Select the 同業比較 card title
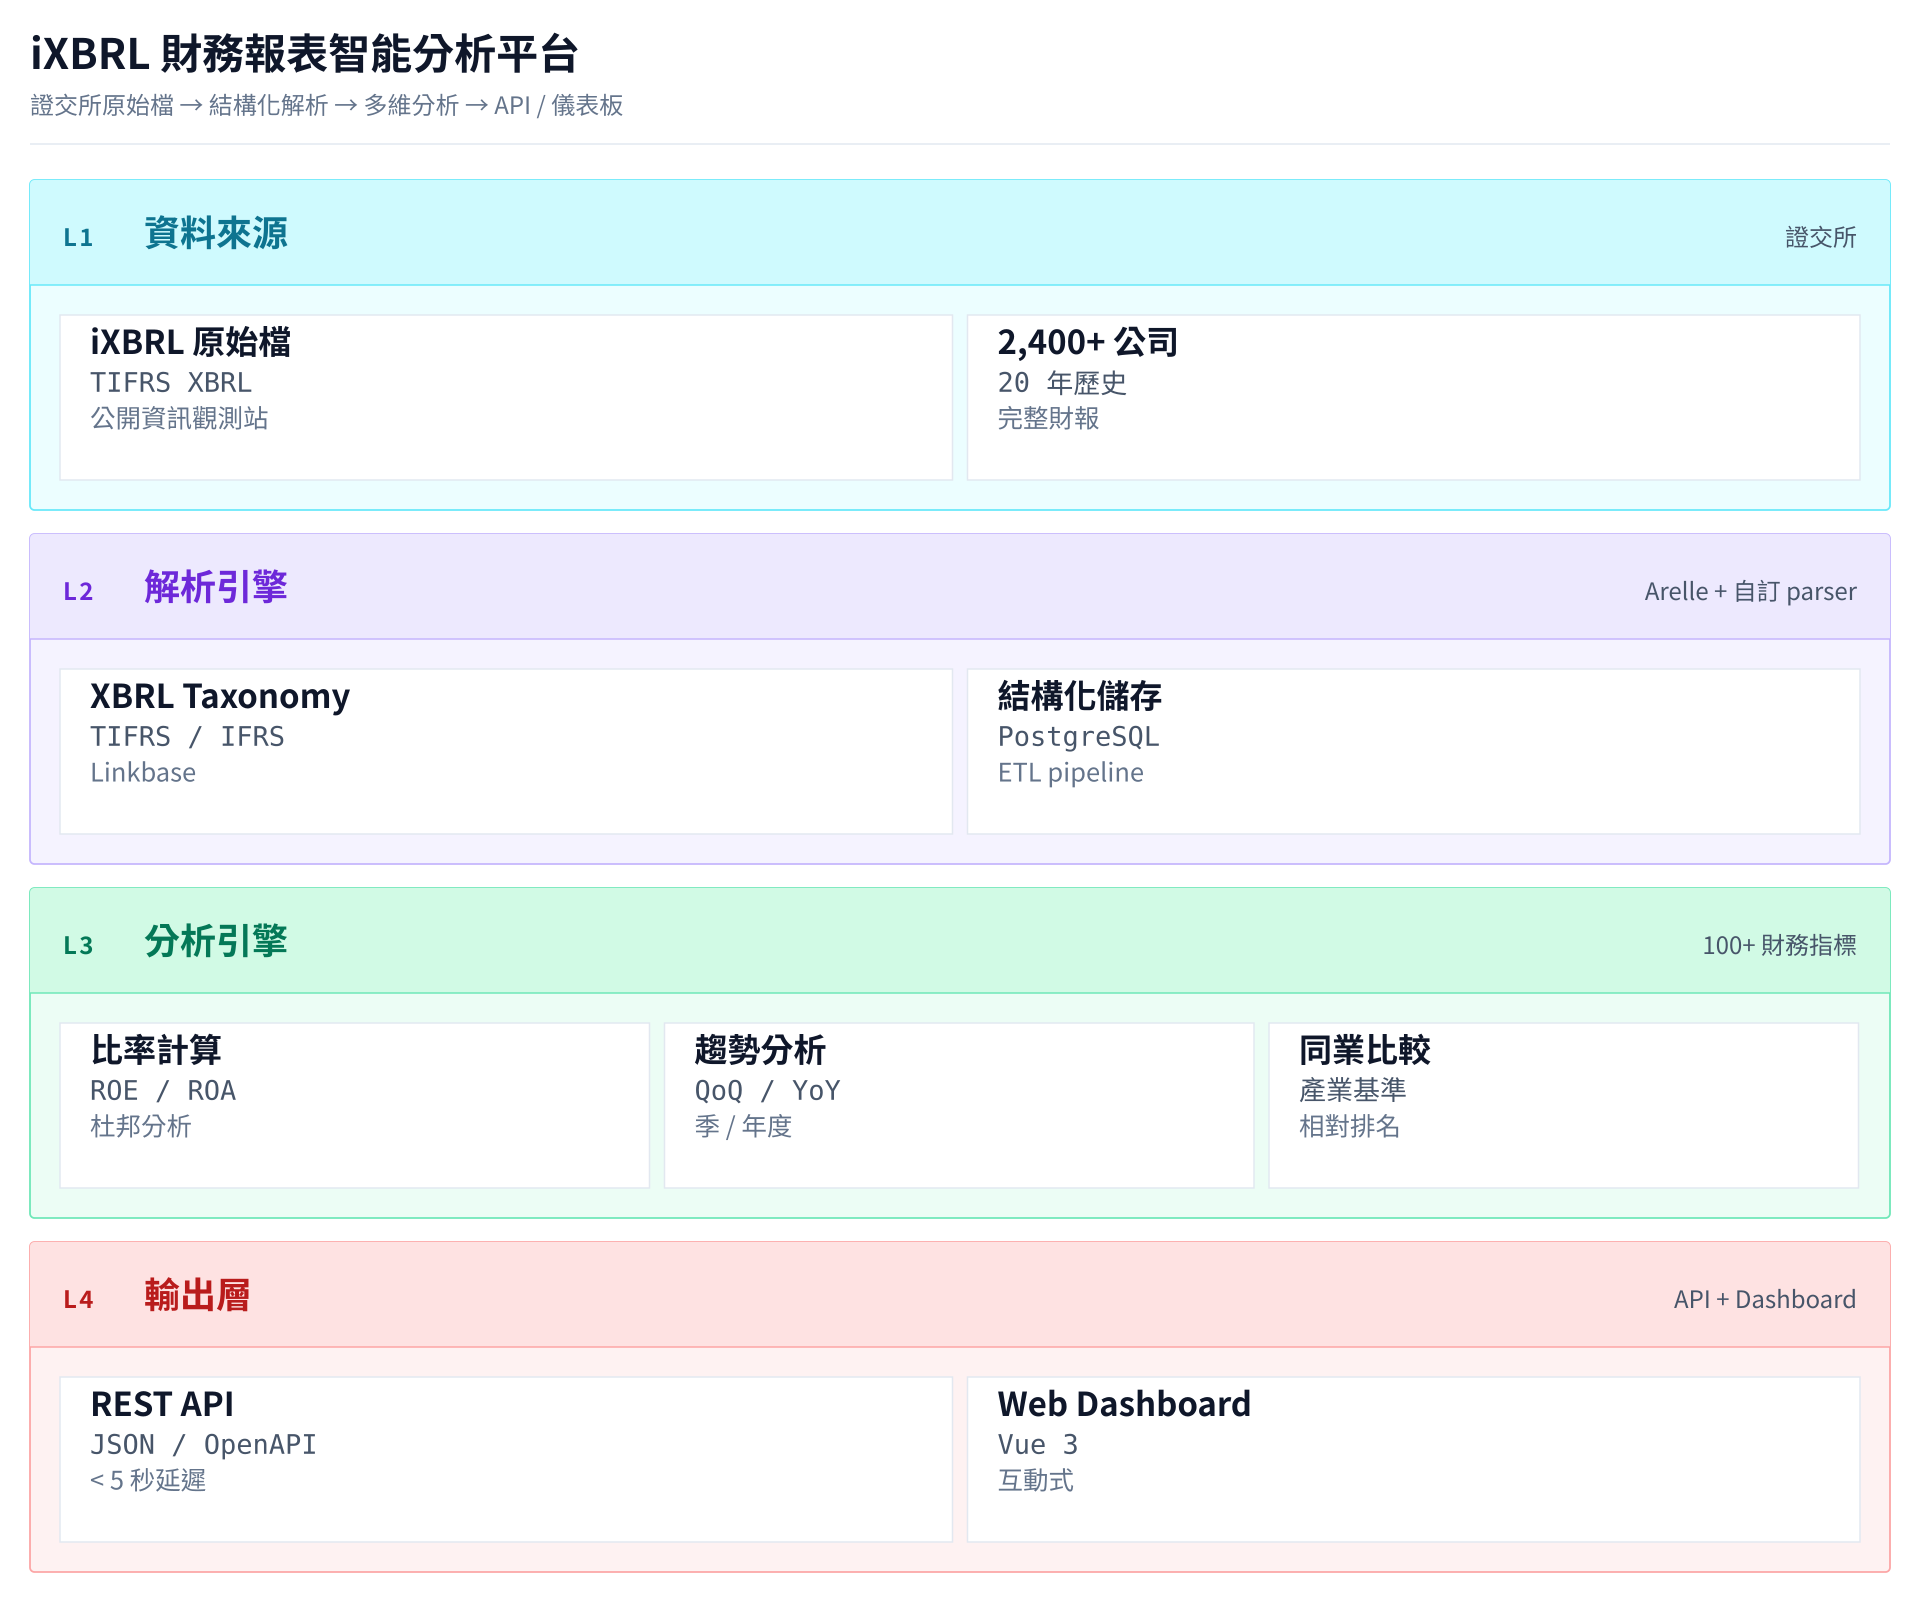1920x1614 pixels. [x=1364, y=1050]
